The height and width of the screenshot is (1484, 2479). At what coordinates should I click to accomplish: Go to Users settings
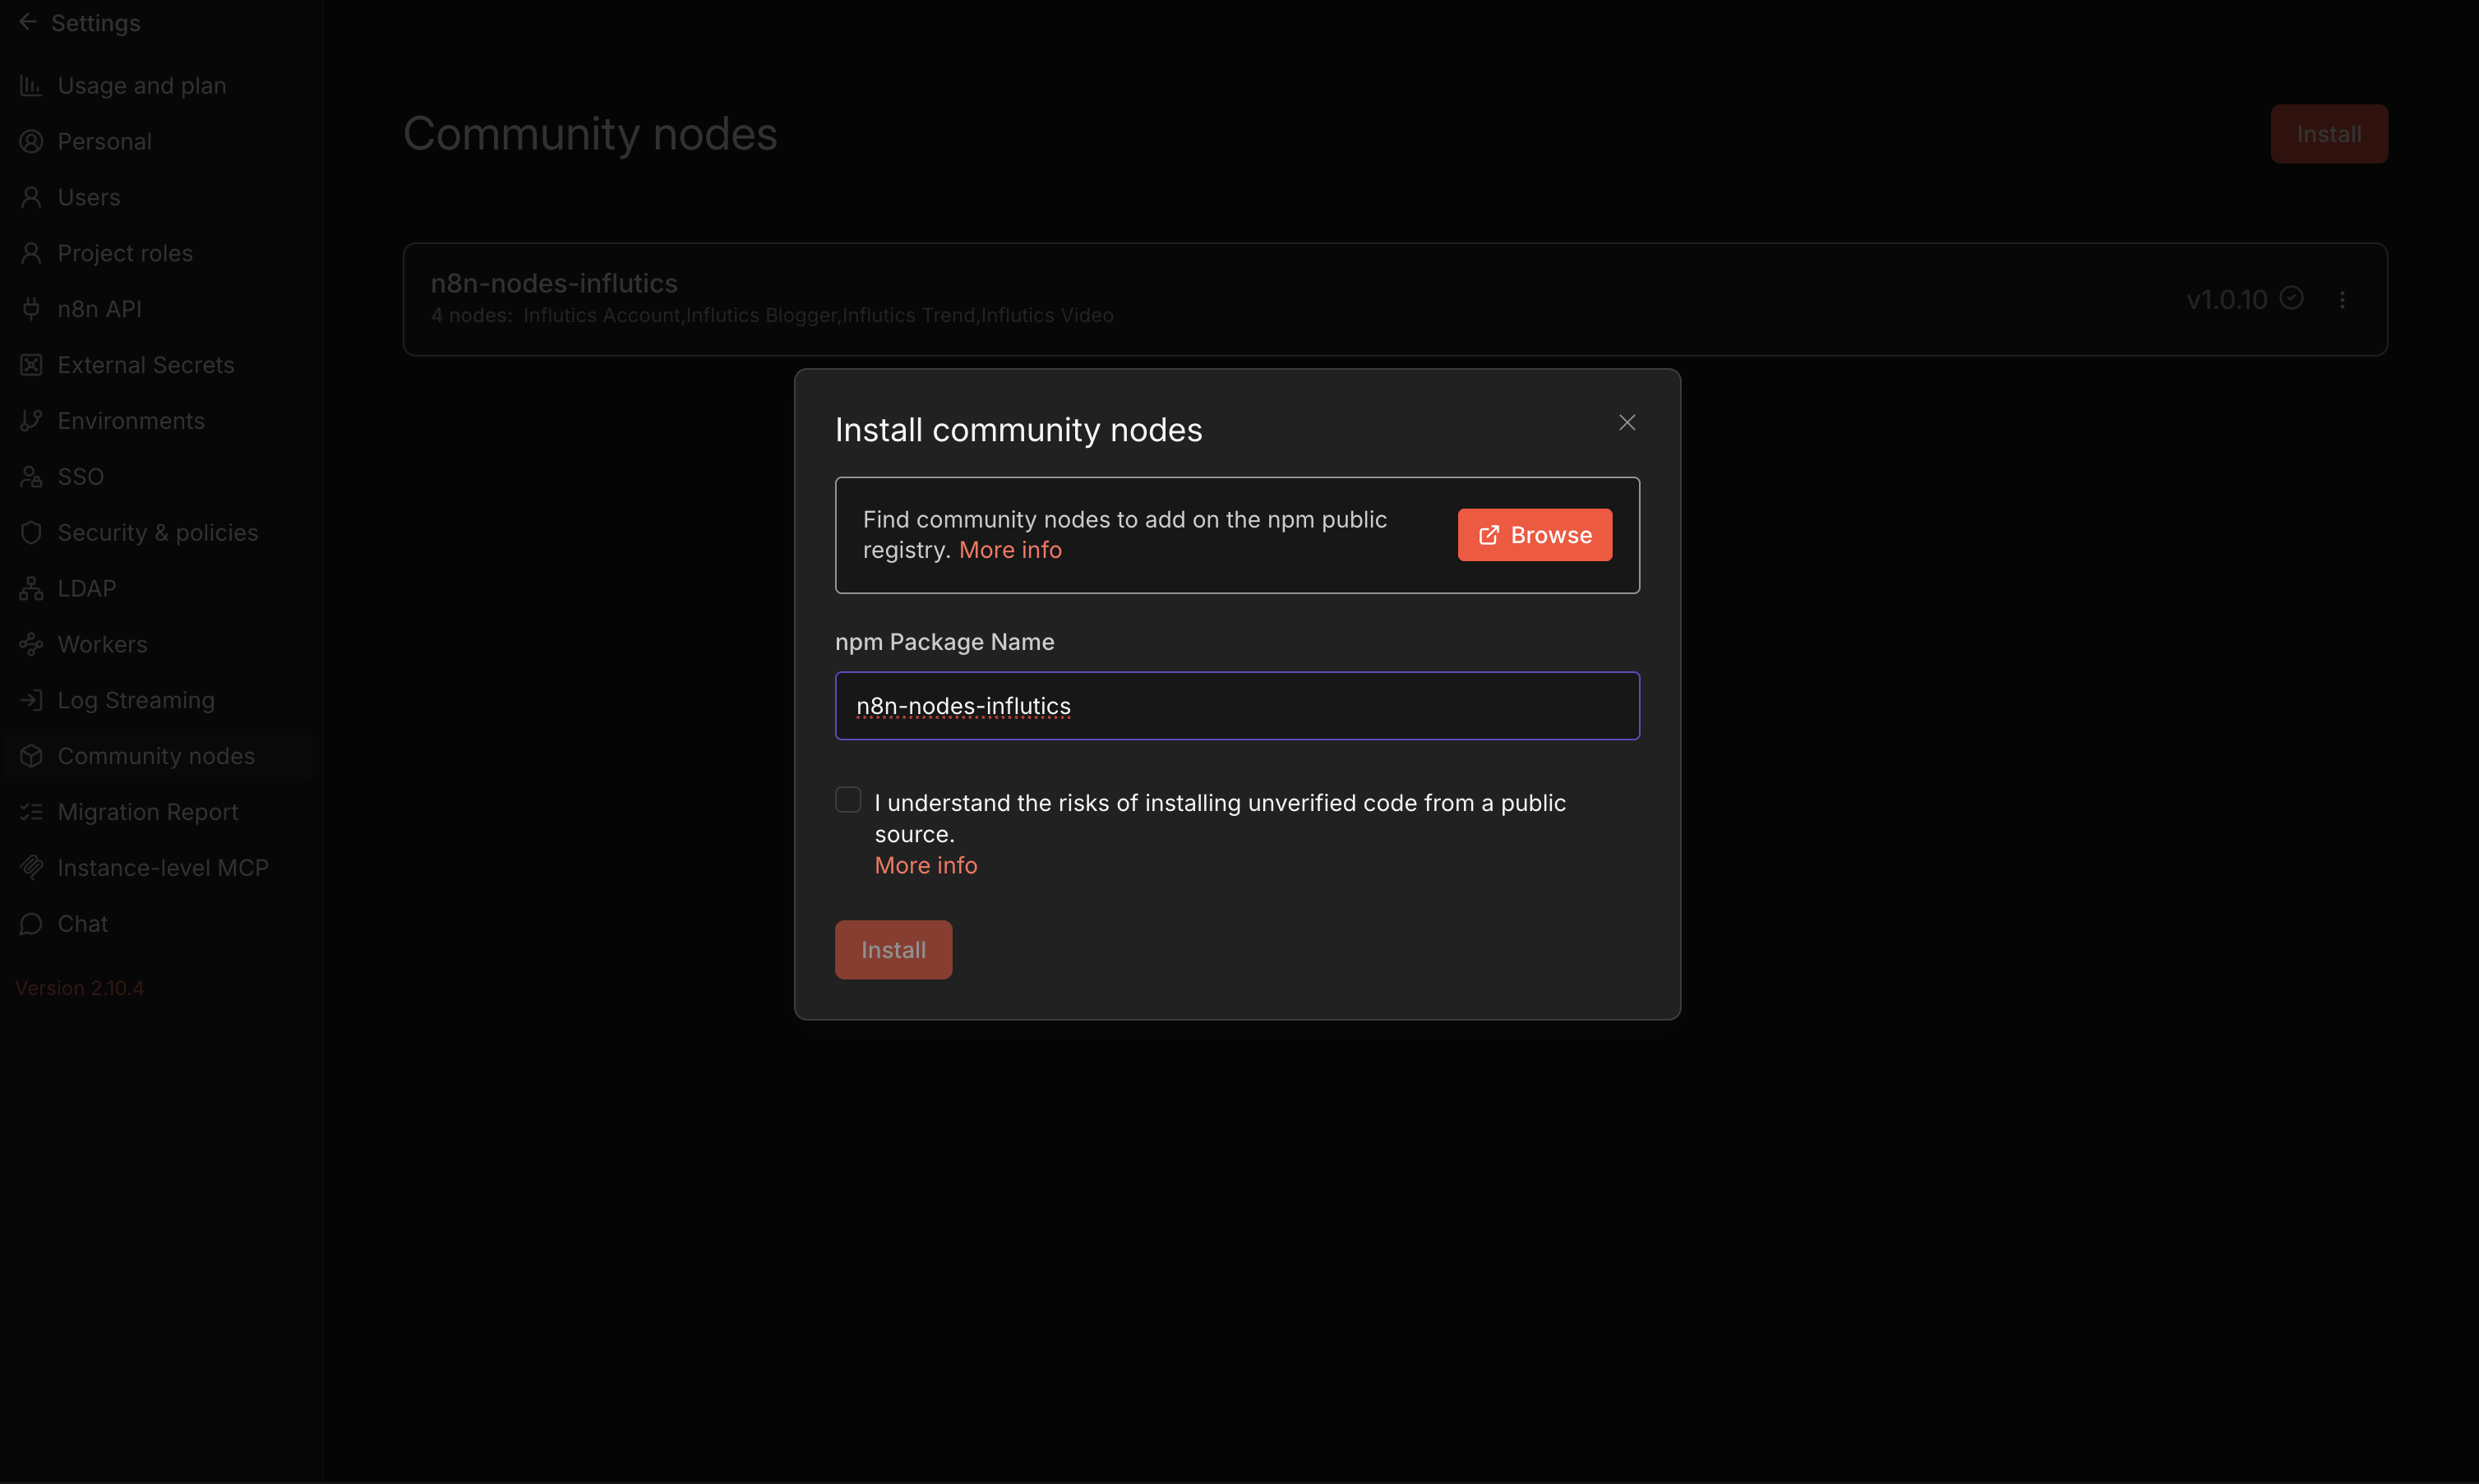tap(159, 198)
